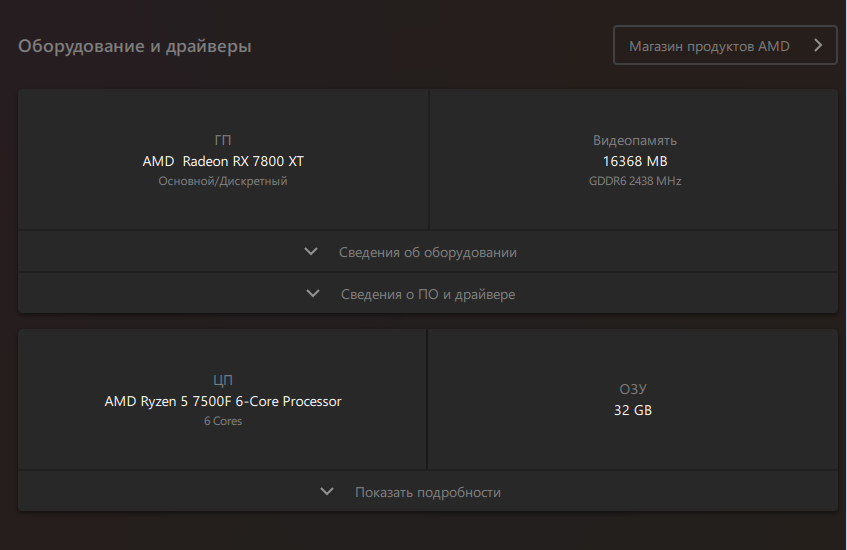
Task: Select the 32 GB RAM value
Action: tap(633, 410)
